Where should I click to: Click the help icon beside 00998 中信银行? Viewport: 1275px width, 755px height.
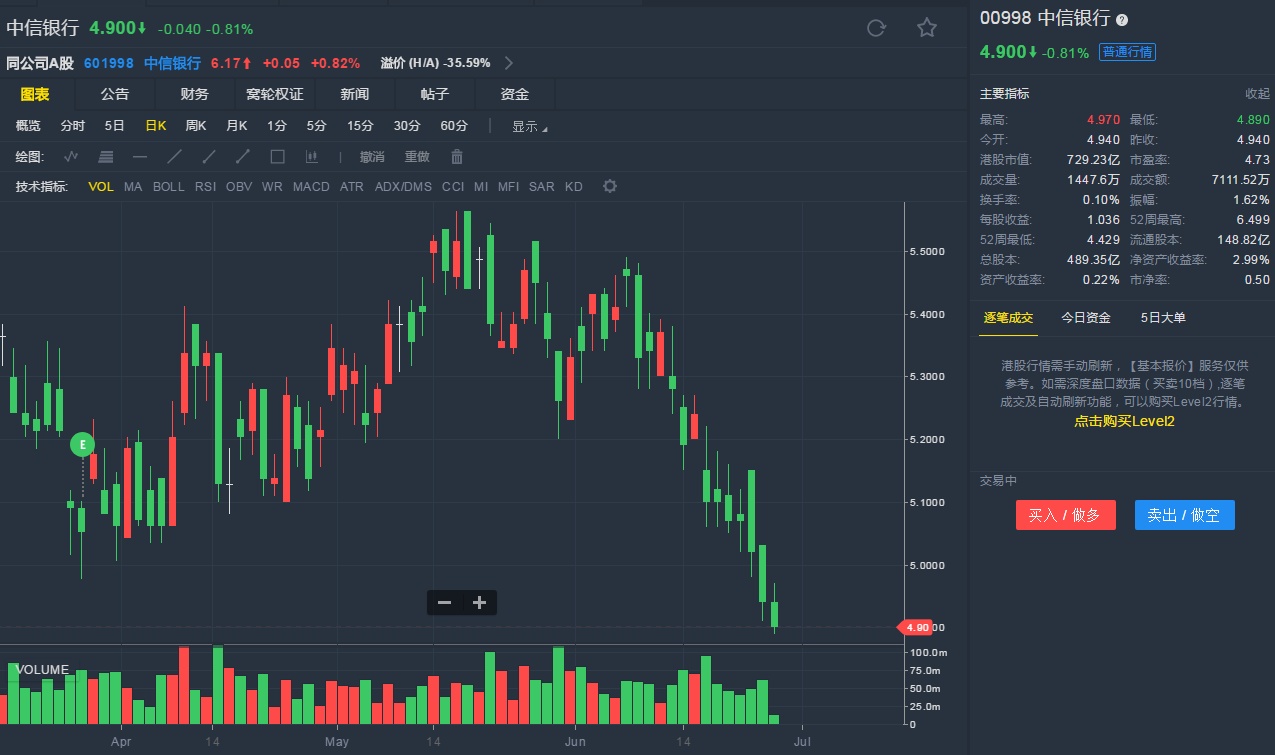pyautogui.click(x=1122, y=20)
